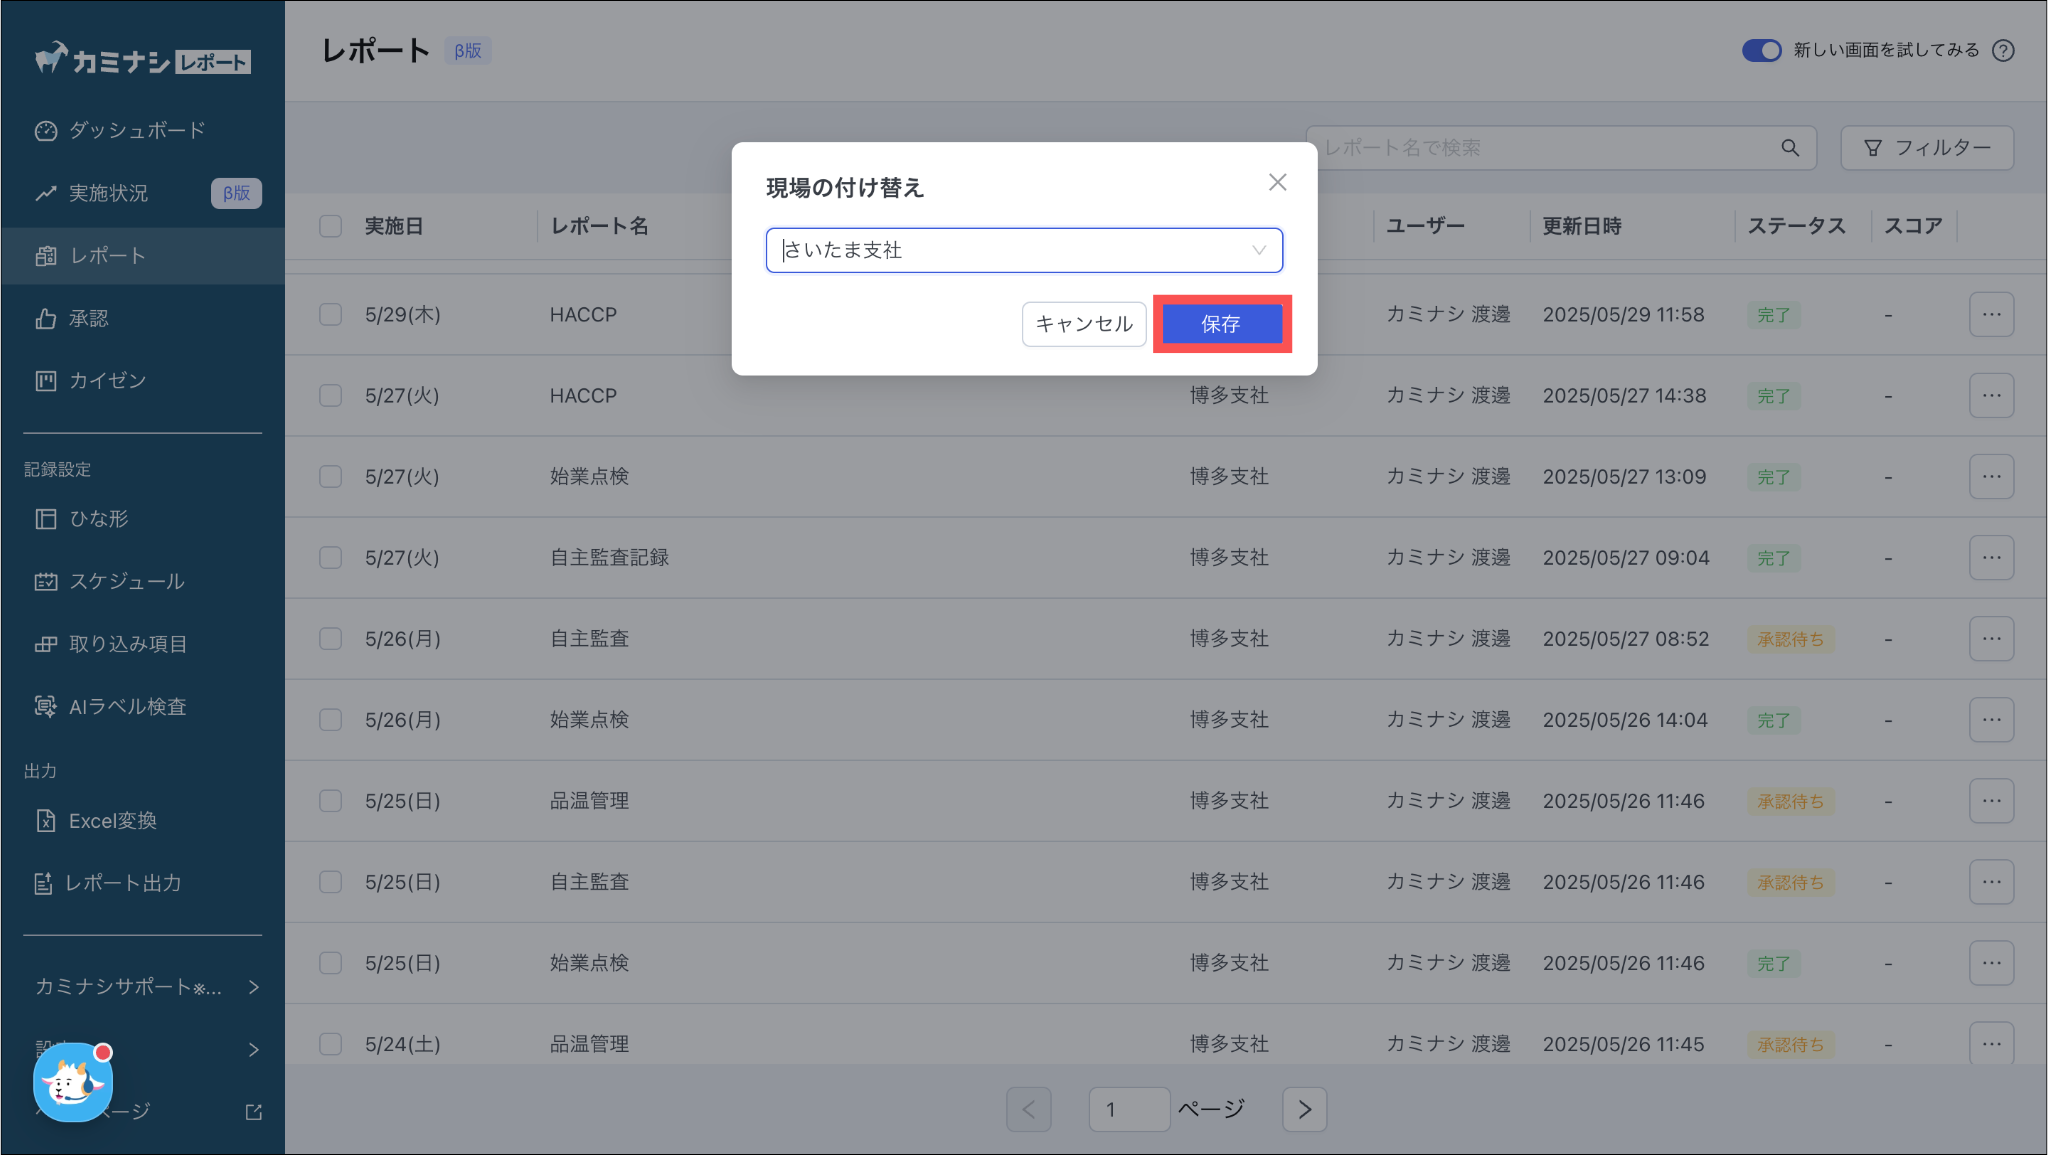Click the キャンセル button
Image resolution: width=2048 pixels, height=1155 pixels.
pos(1084,324)
